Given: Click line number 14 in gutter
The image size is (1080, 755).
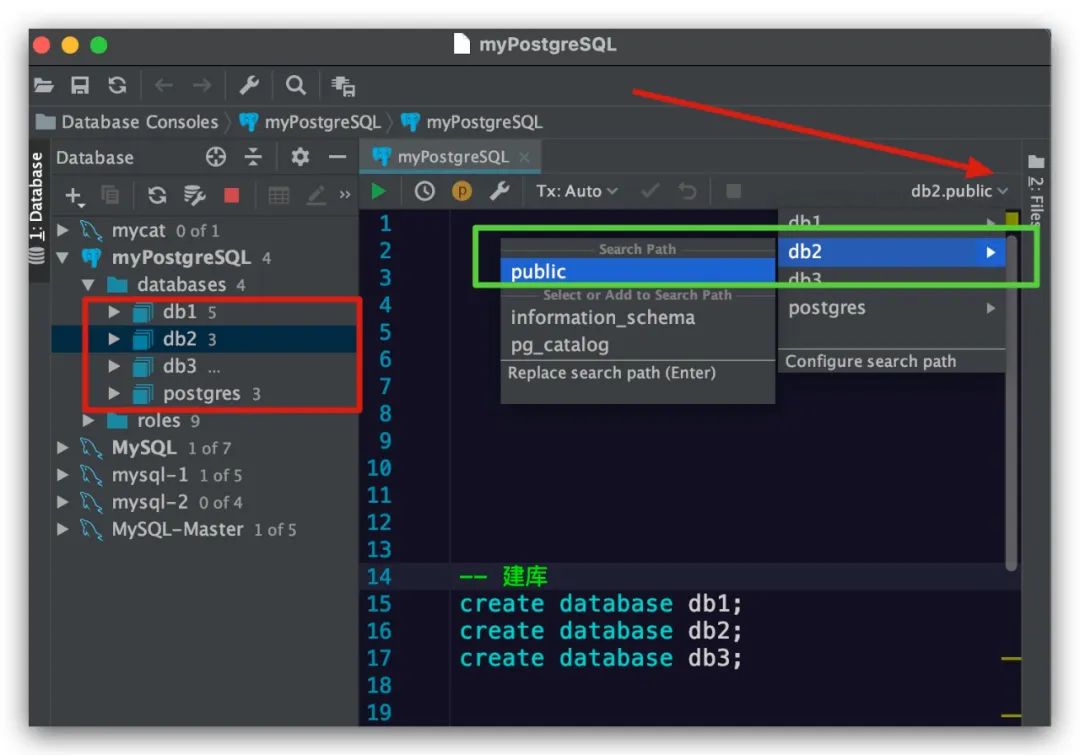Looking at the screenshot, I should point(379,576).
